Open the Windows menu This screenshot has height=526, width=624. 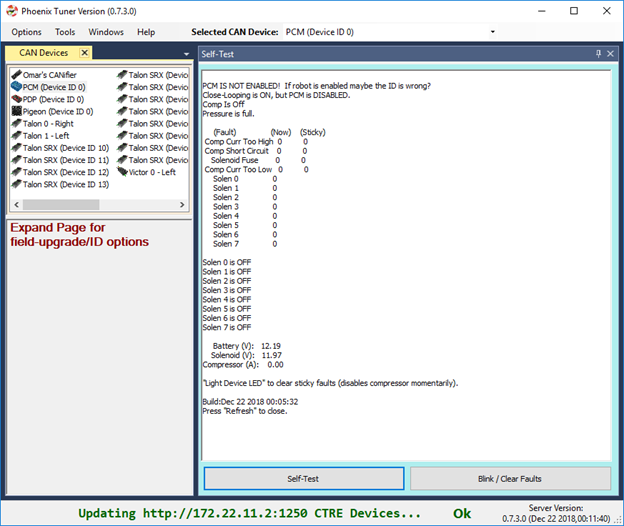(106, 32)
